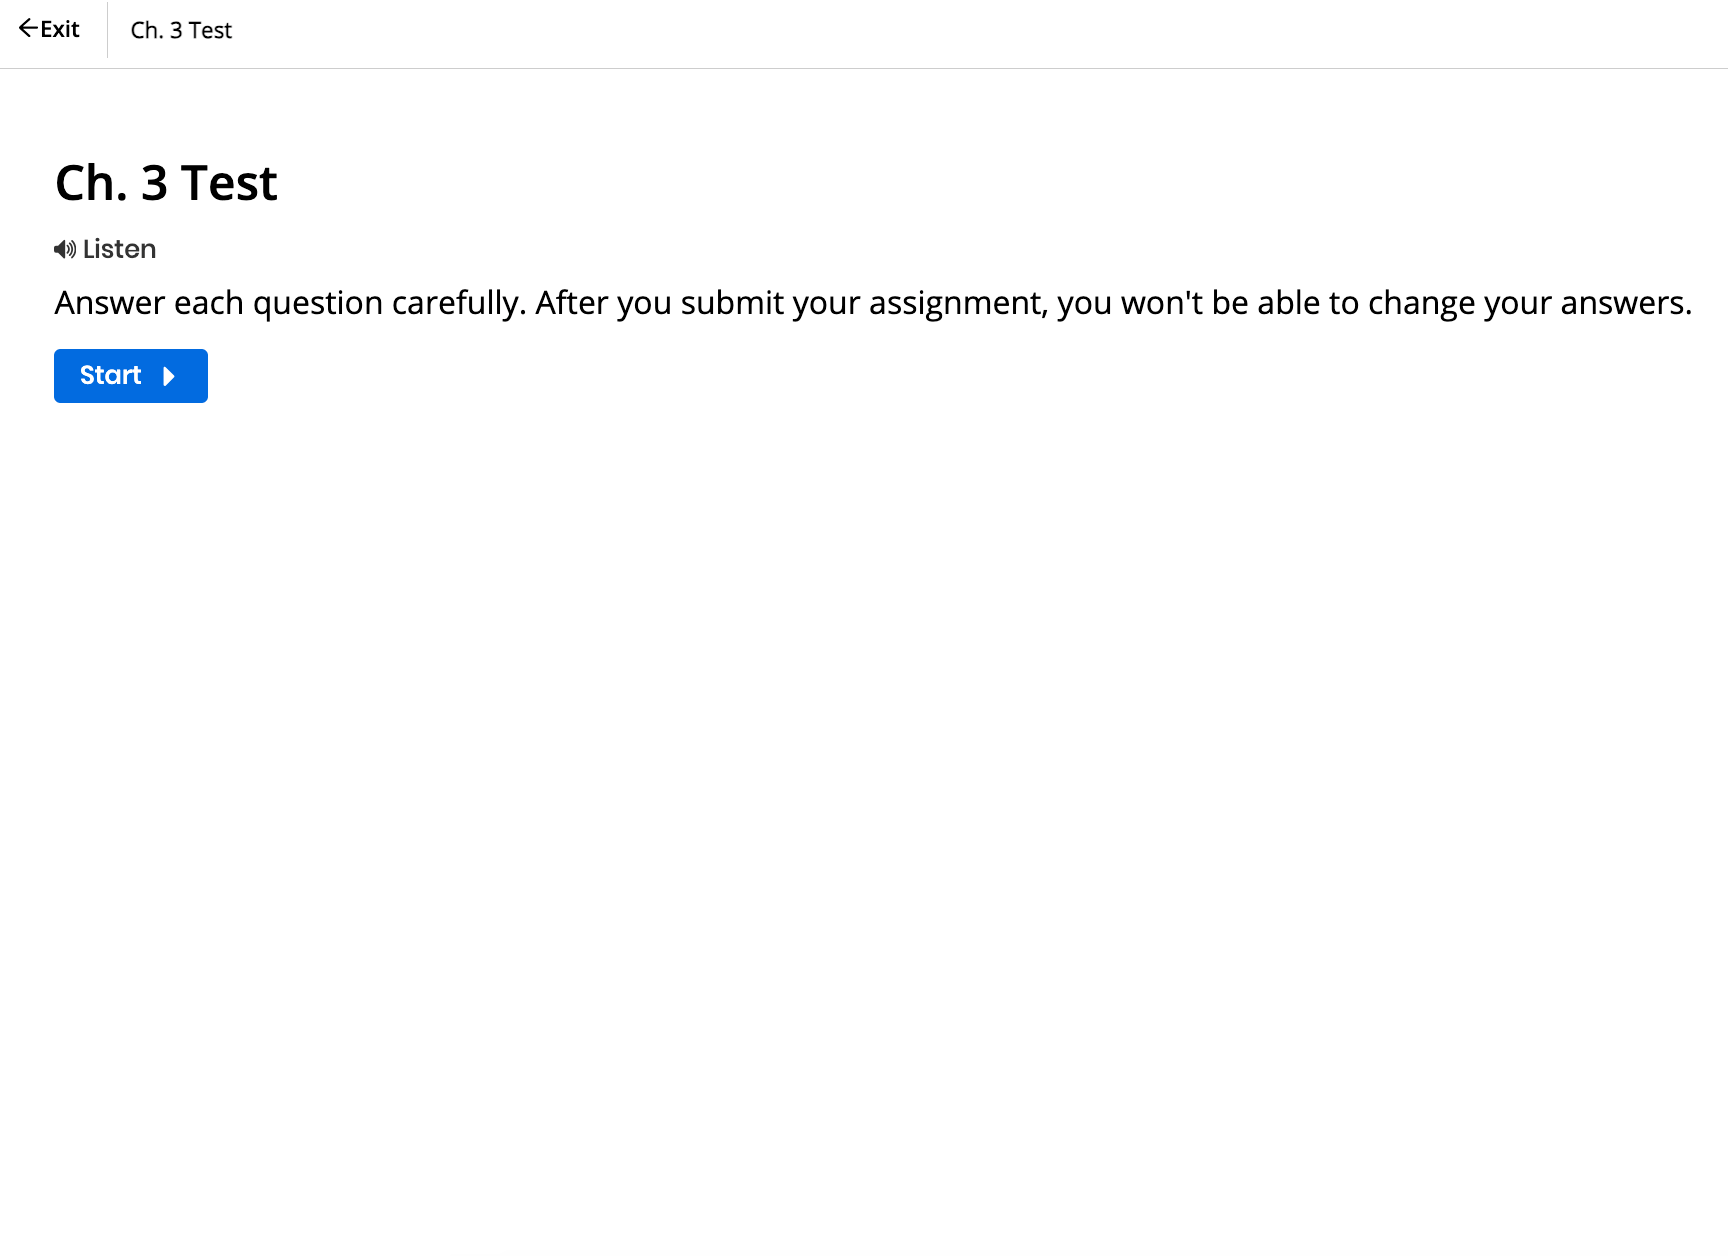Click the word 'After' in the instructions
Viewport: 1728px width, 1256px height.
point(571,303)
